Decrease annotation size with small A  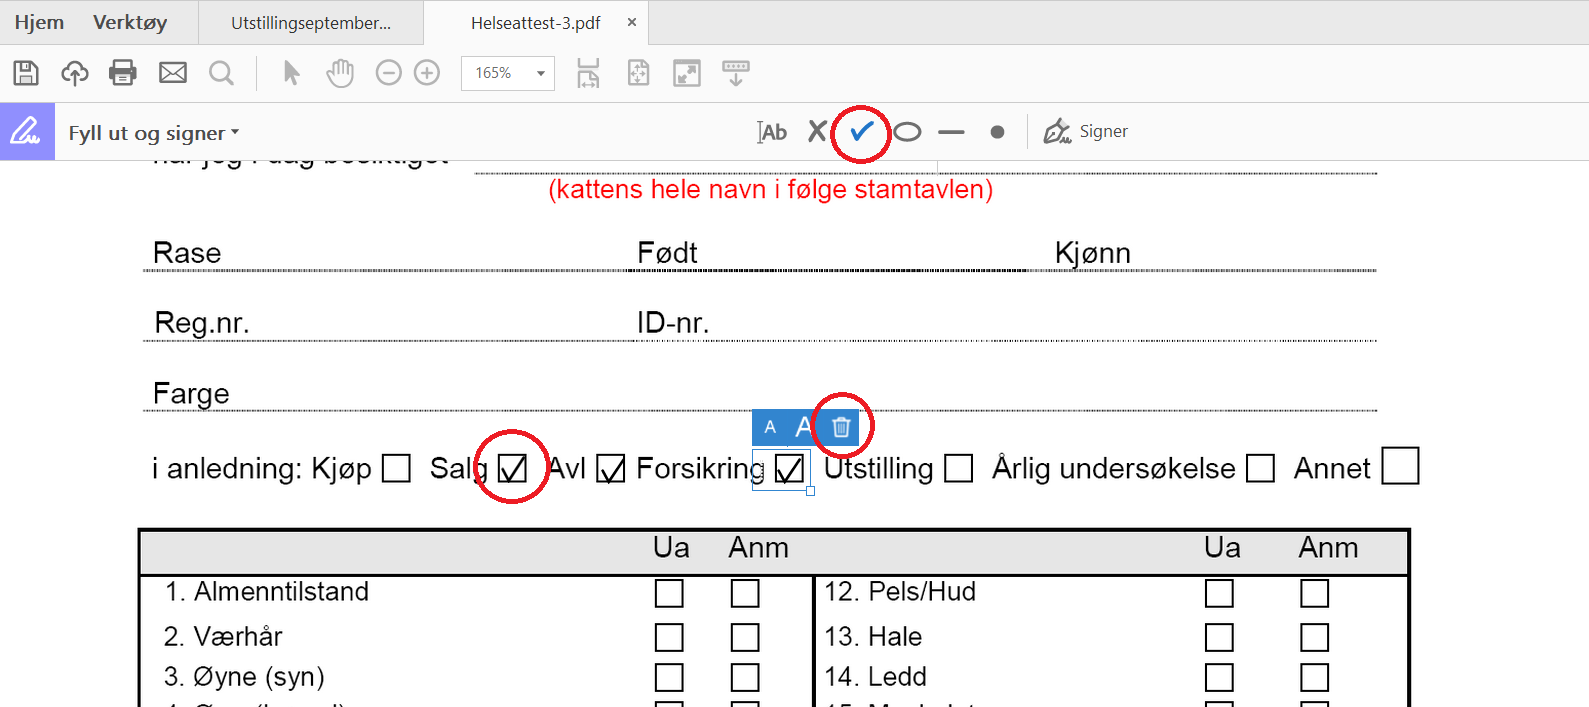pos(770,427)
